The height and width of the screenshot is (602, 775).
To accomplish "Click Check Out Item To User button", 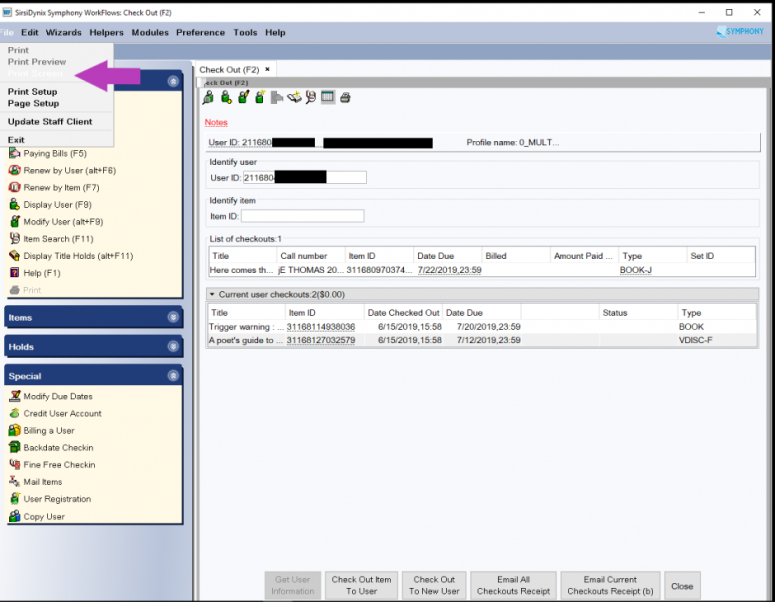I will pyautogui.click(x=361, y=585).
